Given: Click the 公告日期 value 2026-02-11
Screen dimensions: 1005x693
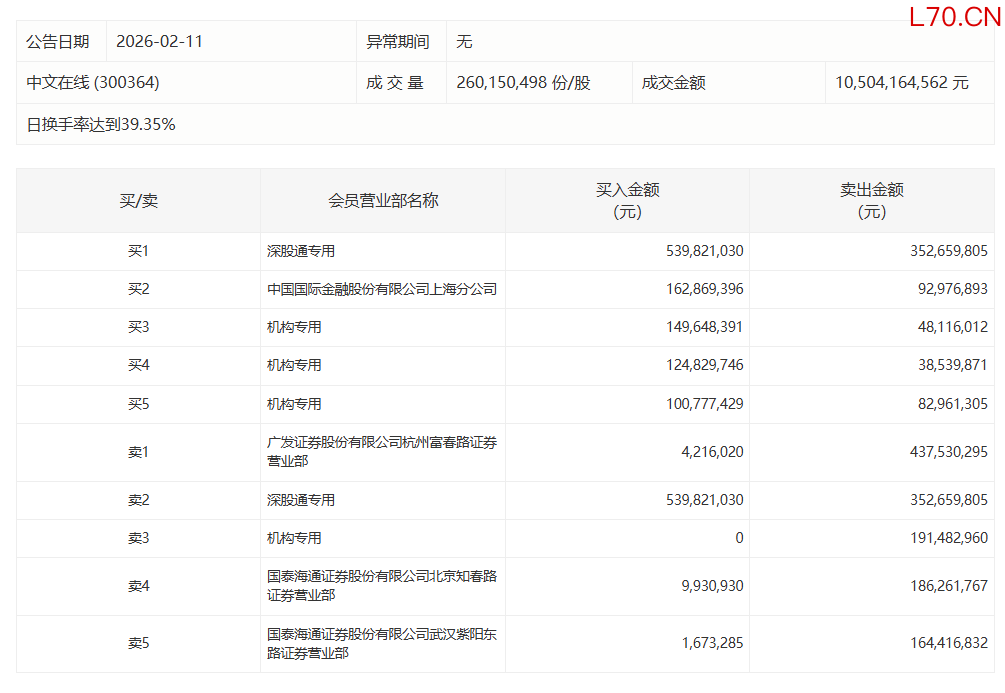Looking at the screenshot, I should coord(159,42).
